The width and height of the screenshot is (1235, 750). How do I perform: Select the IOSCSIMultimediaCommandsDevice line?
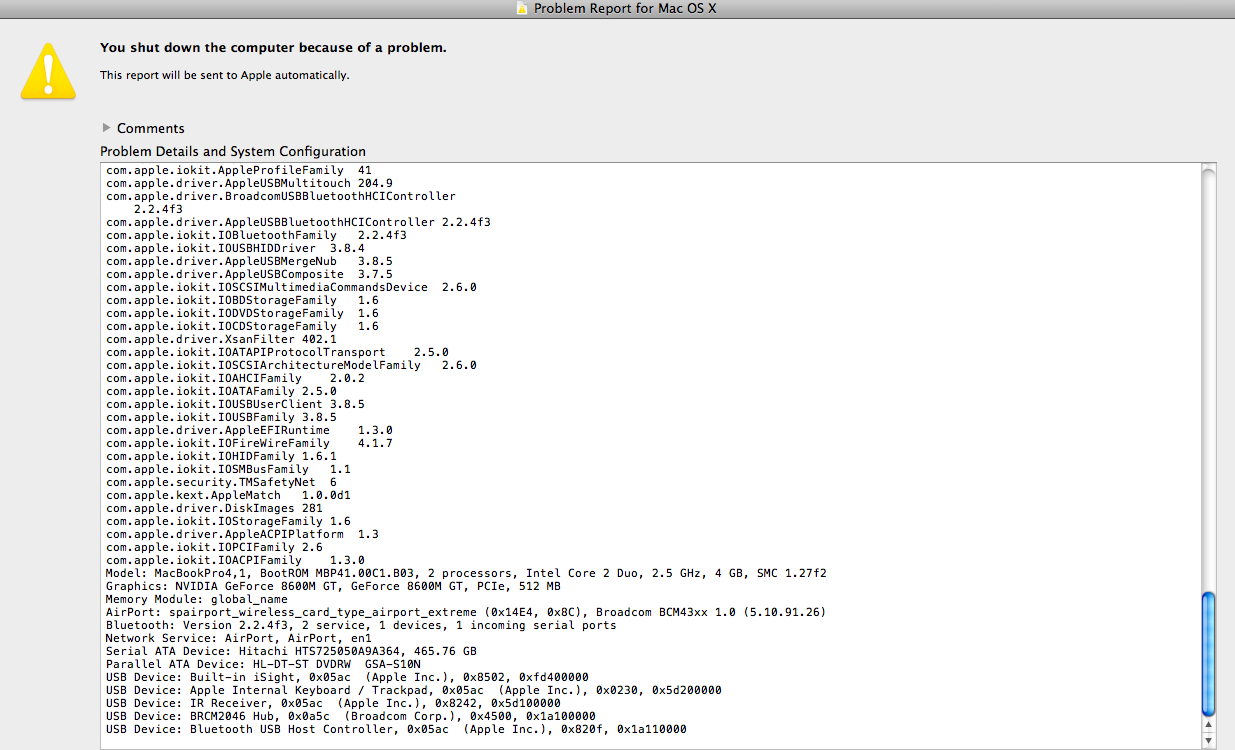pyautogui.click(x=291, y=287)
